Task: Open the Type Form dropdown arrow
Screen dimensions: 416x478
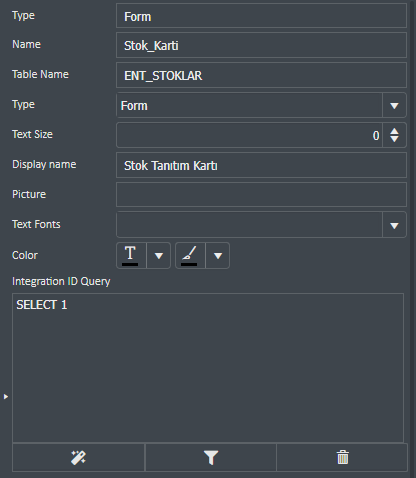Action: coord(394,106)
